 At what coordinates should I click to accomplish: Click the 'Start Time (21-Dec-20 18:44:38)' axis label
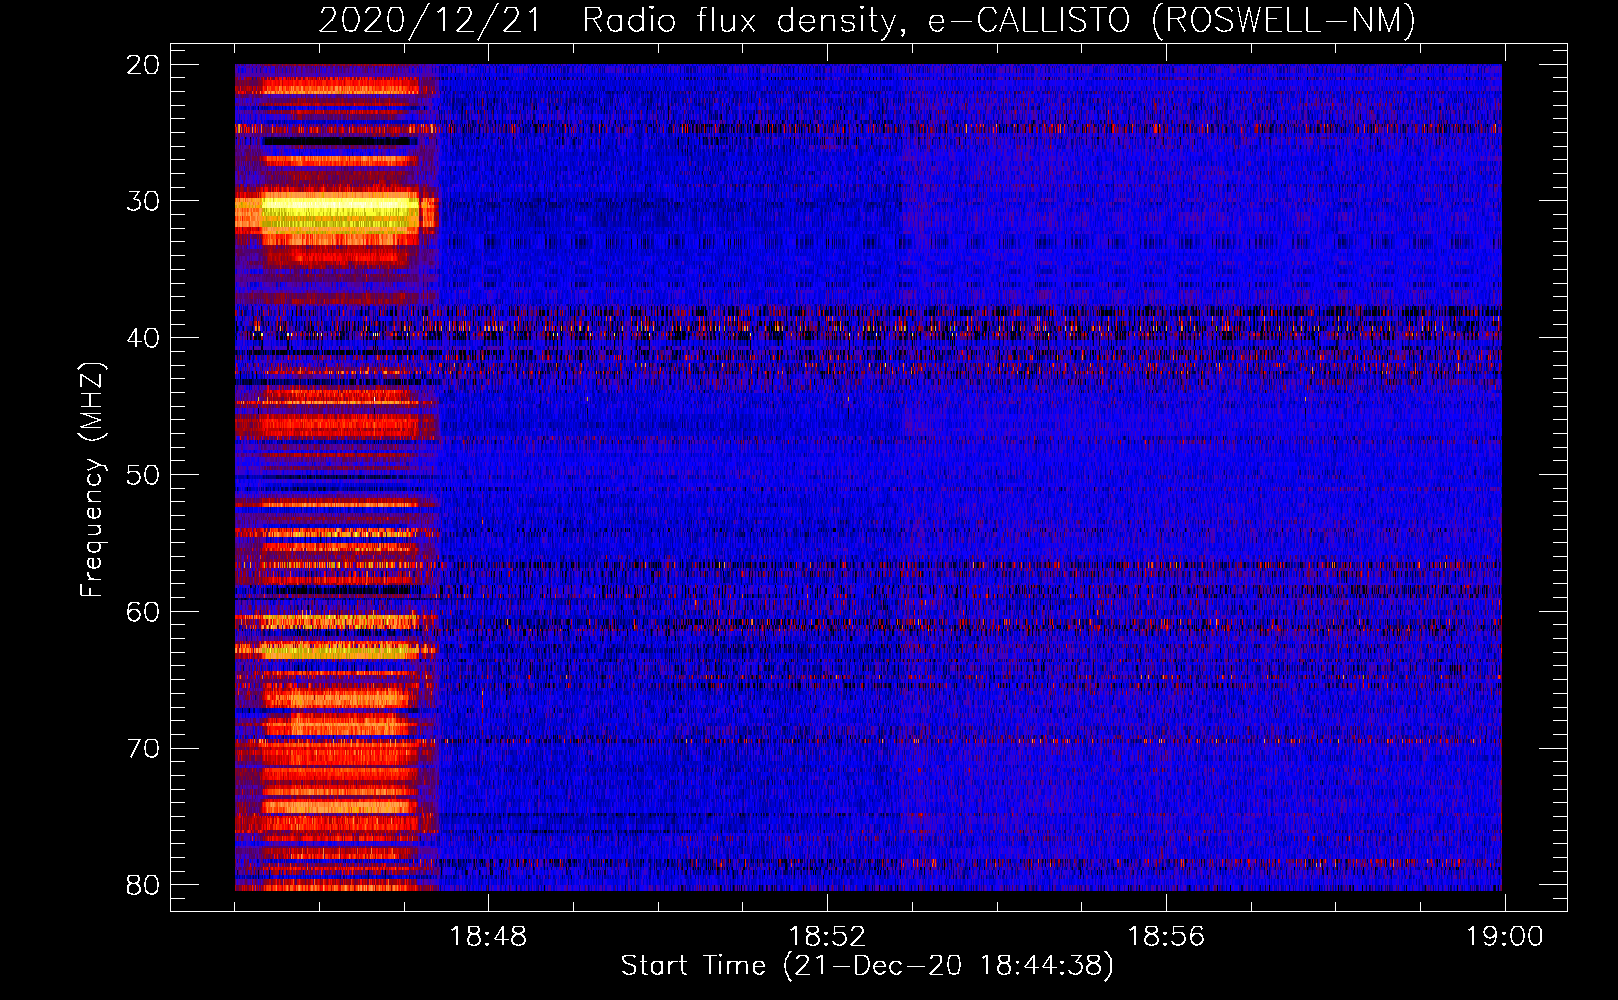click(867, 966)
